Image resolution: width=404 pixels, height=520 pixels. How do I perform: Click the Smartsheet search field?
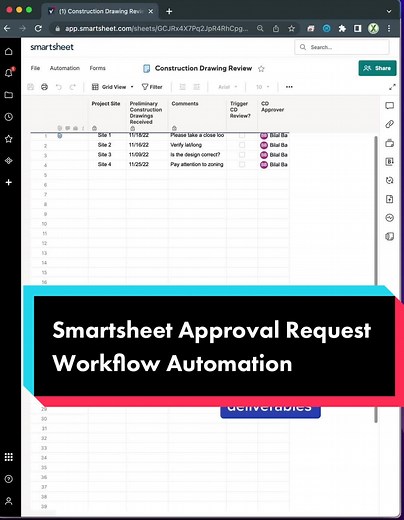tap(342, 47)
